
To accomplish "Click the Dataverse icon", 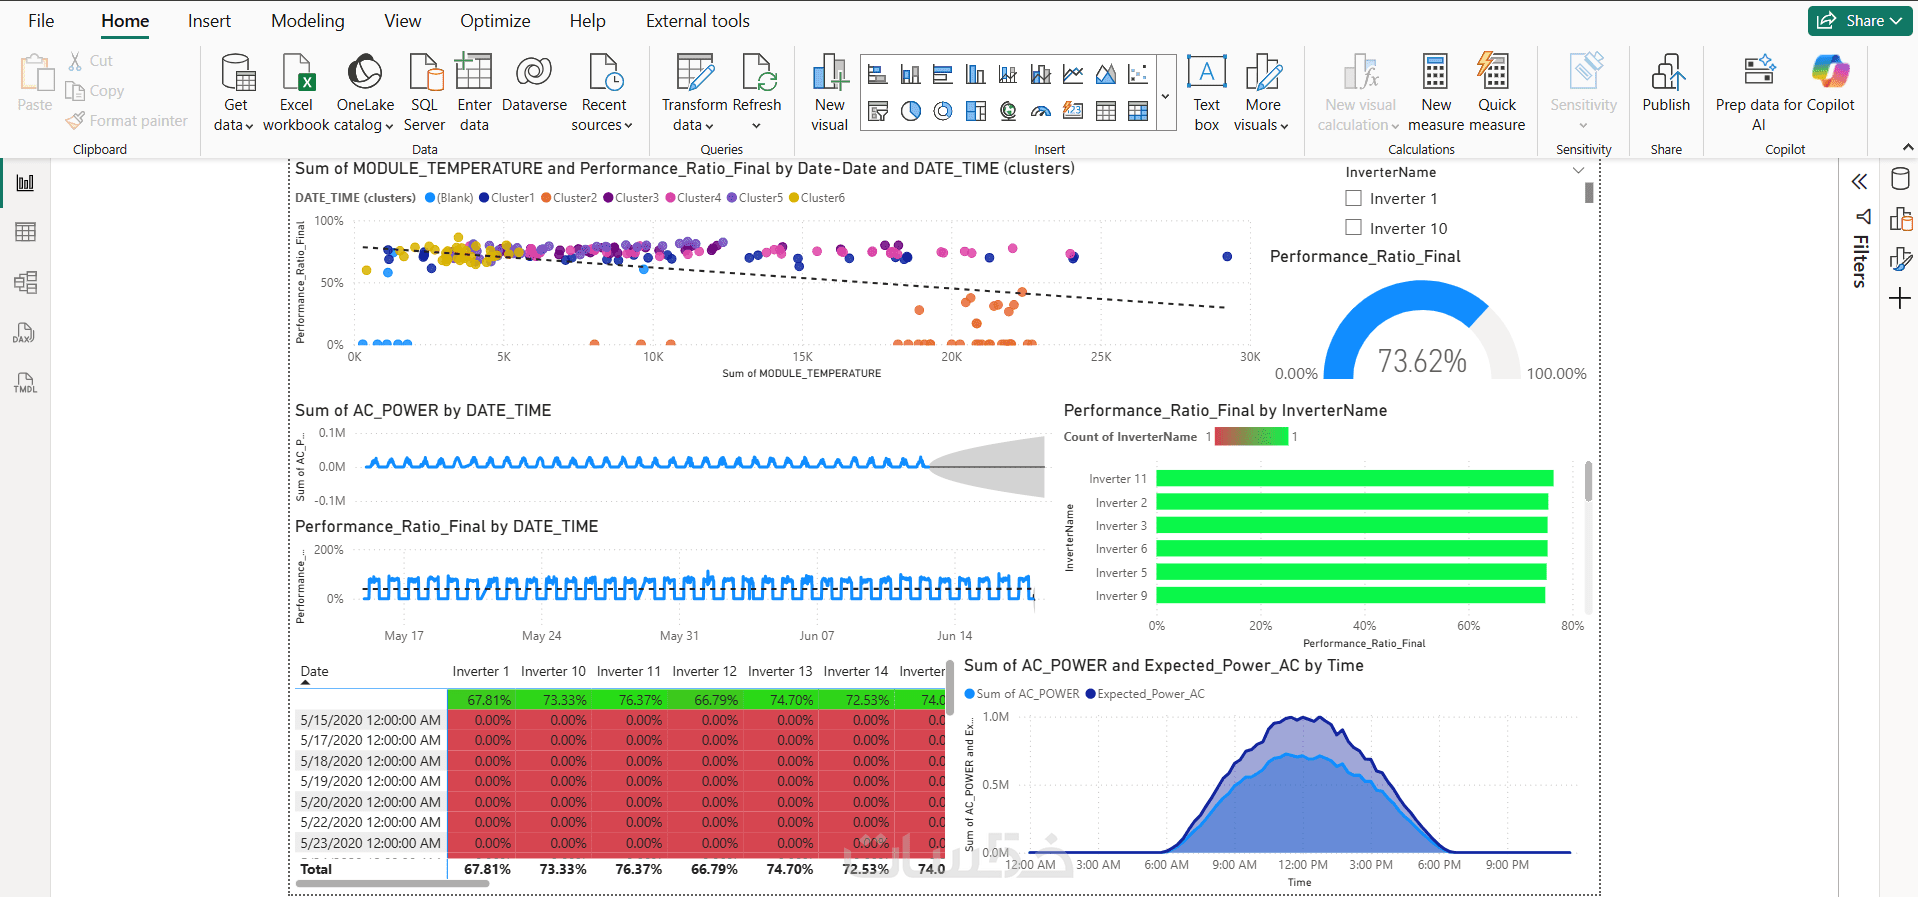I will tap(534, 72).
